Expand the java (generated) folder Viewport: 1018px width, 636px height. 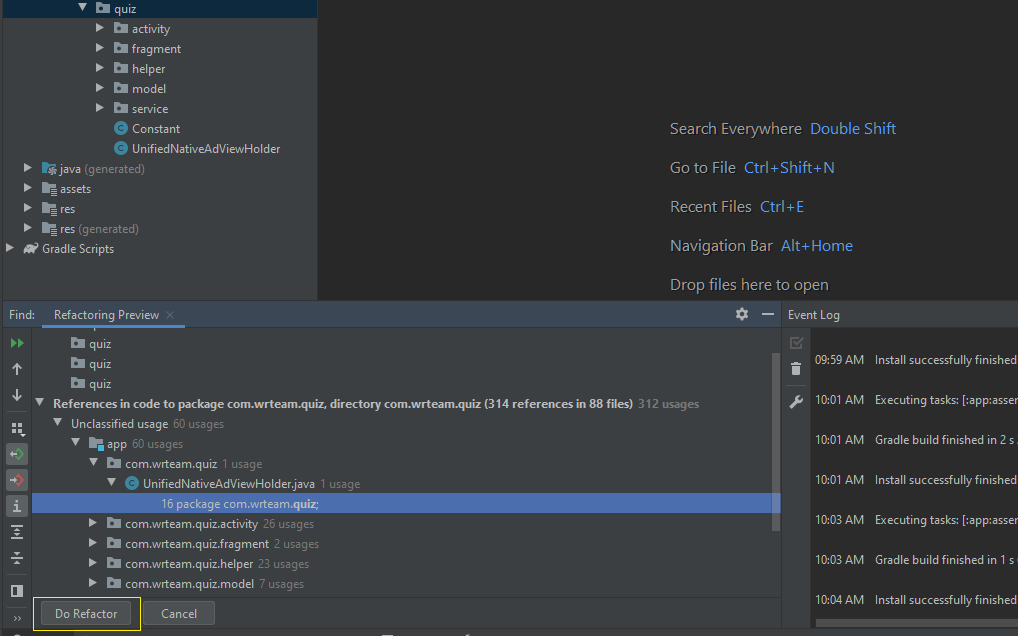coord(27,168)
